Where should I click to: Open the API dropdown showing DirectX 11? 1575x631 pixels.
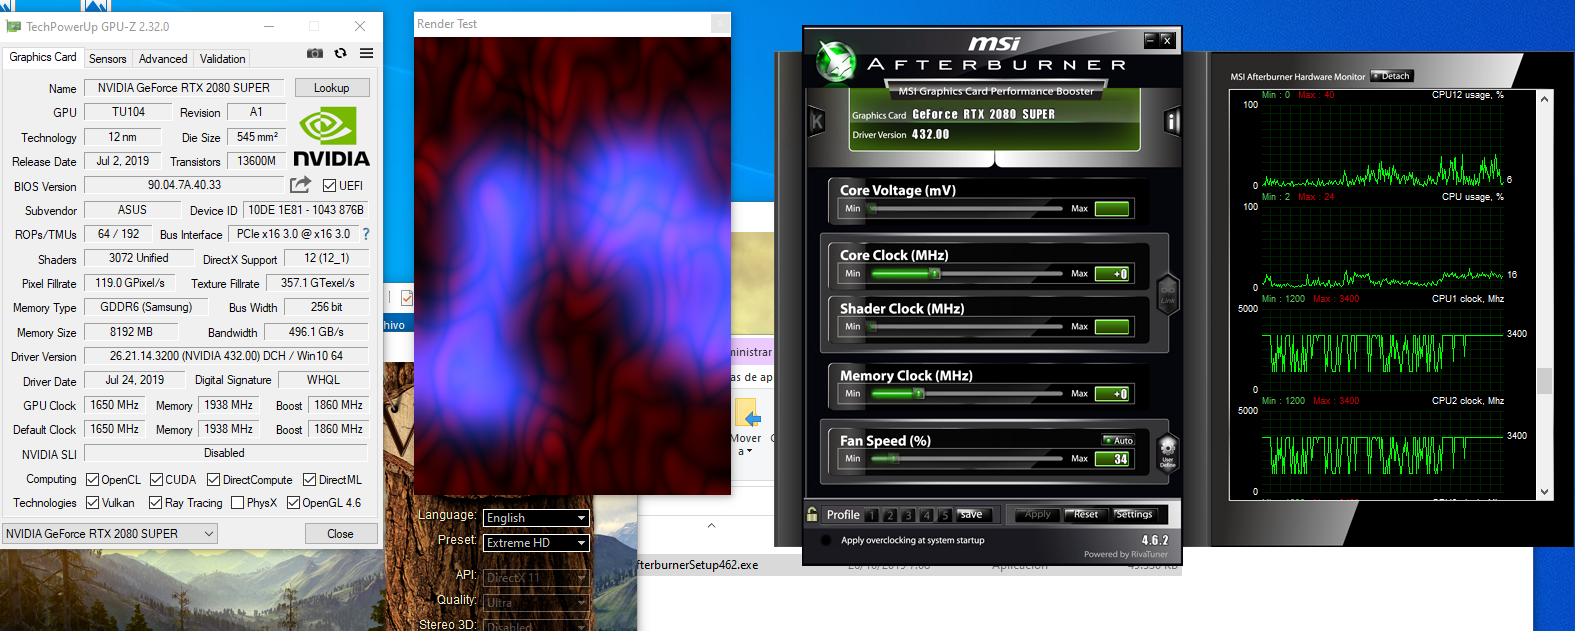tap(536, 577)
